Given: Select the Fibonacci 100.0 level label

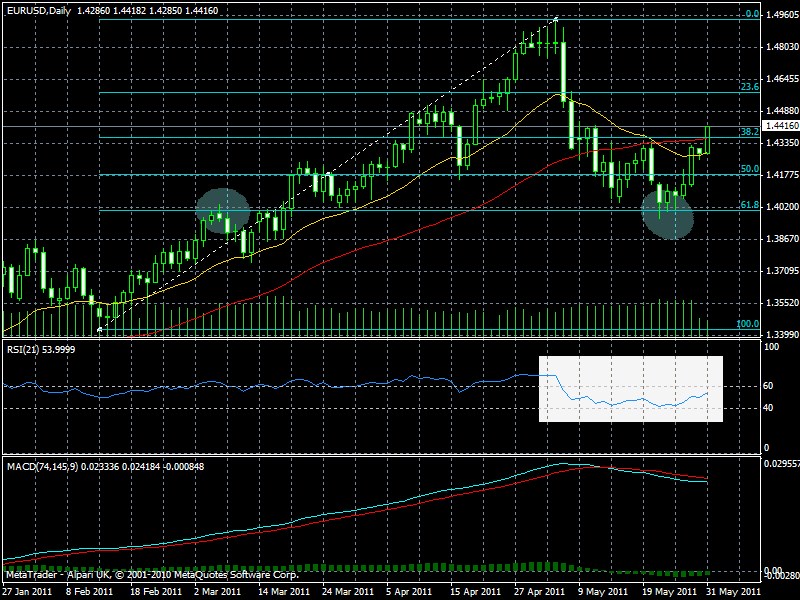Looking at the screenshot, I should (747, 324).
